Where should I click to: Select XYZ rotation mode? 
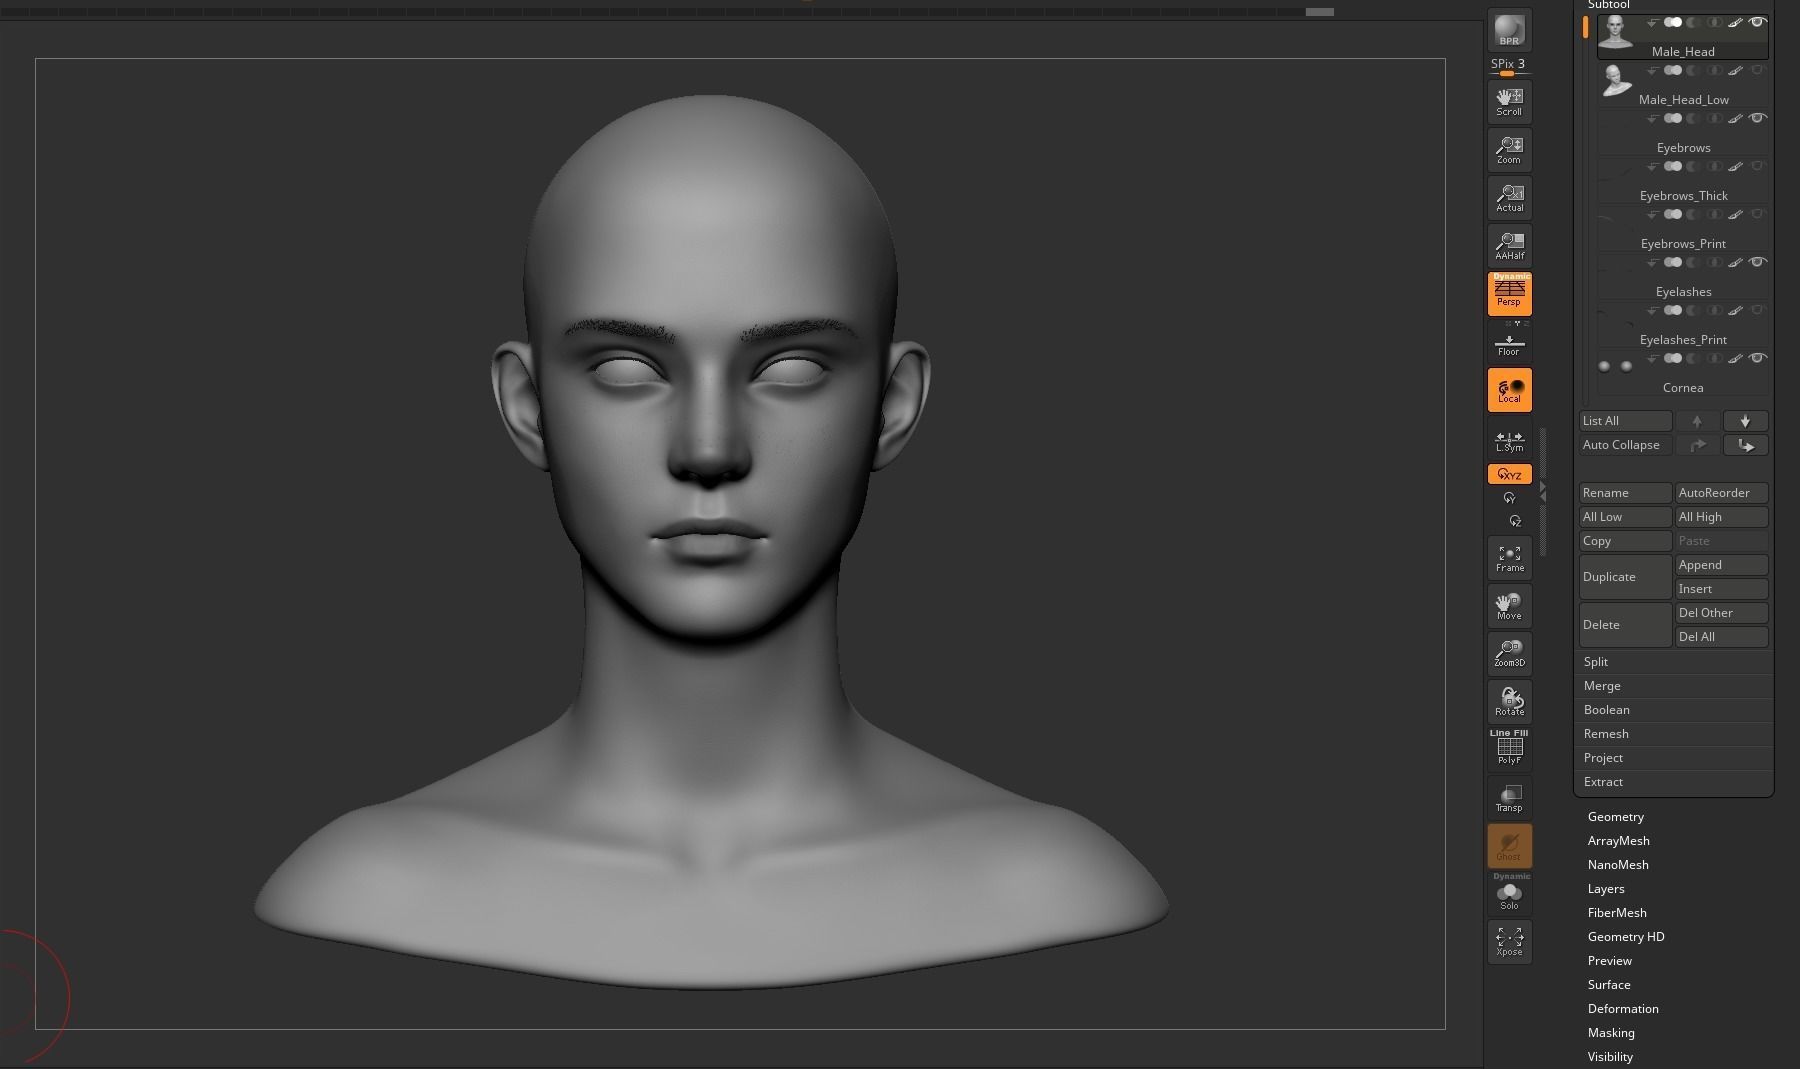point(1509,474)
